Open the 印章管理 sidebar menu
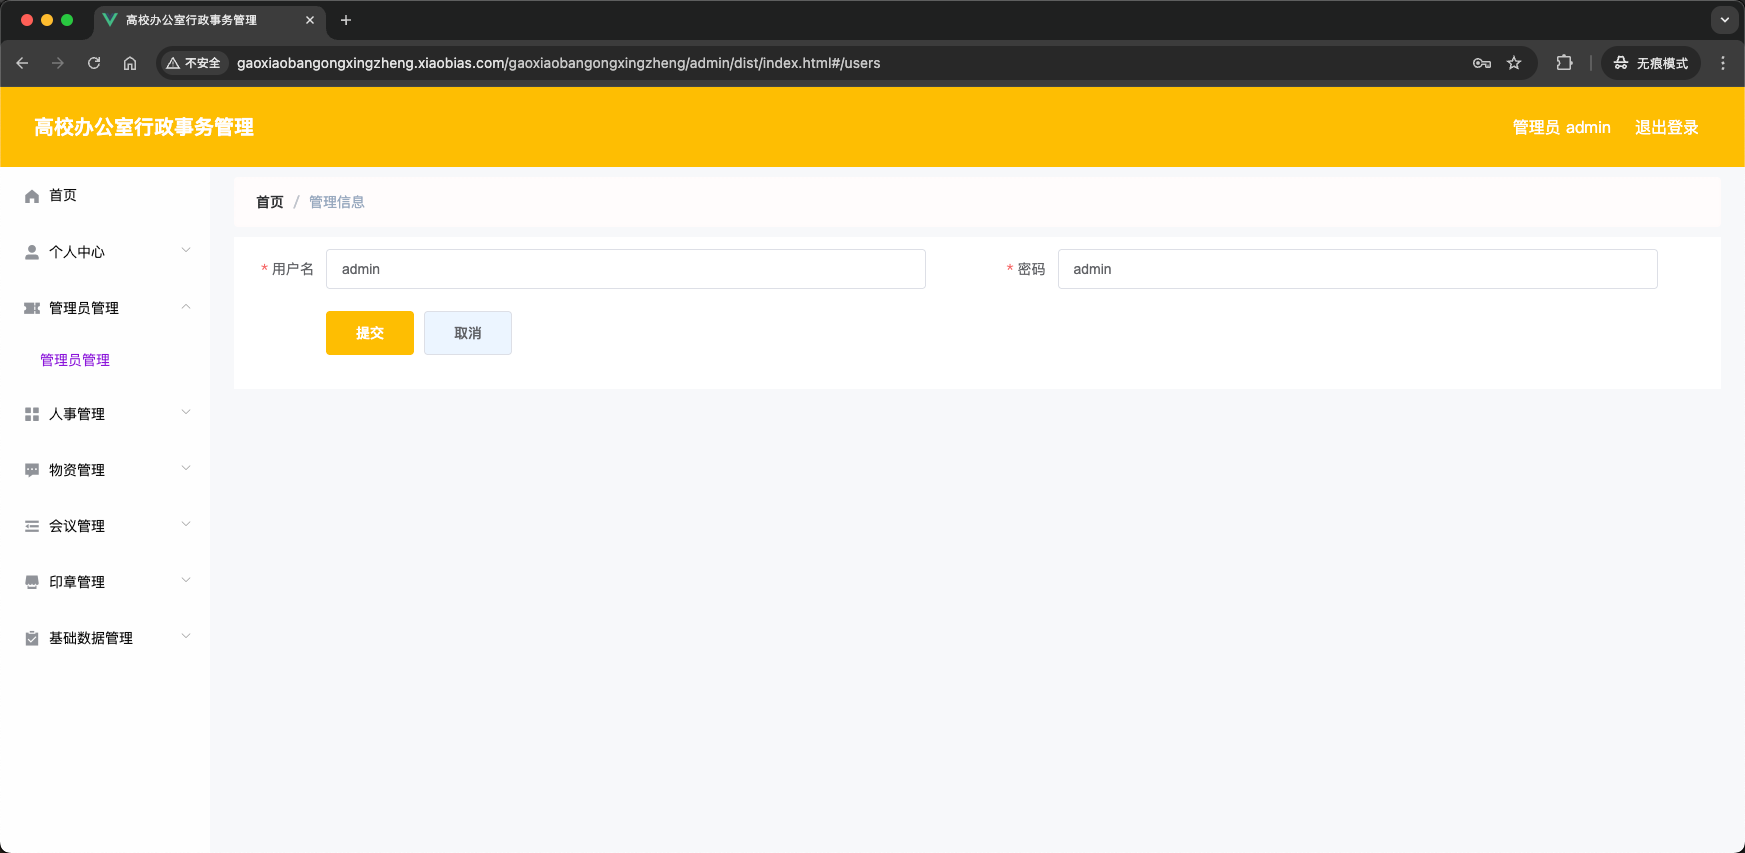Screen dimensions: 1745x853 pyautogui.click(x=105, y=582)
